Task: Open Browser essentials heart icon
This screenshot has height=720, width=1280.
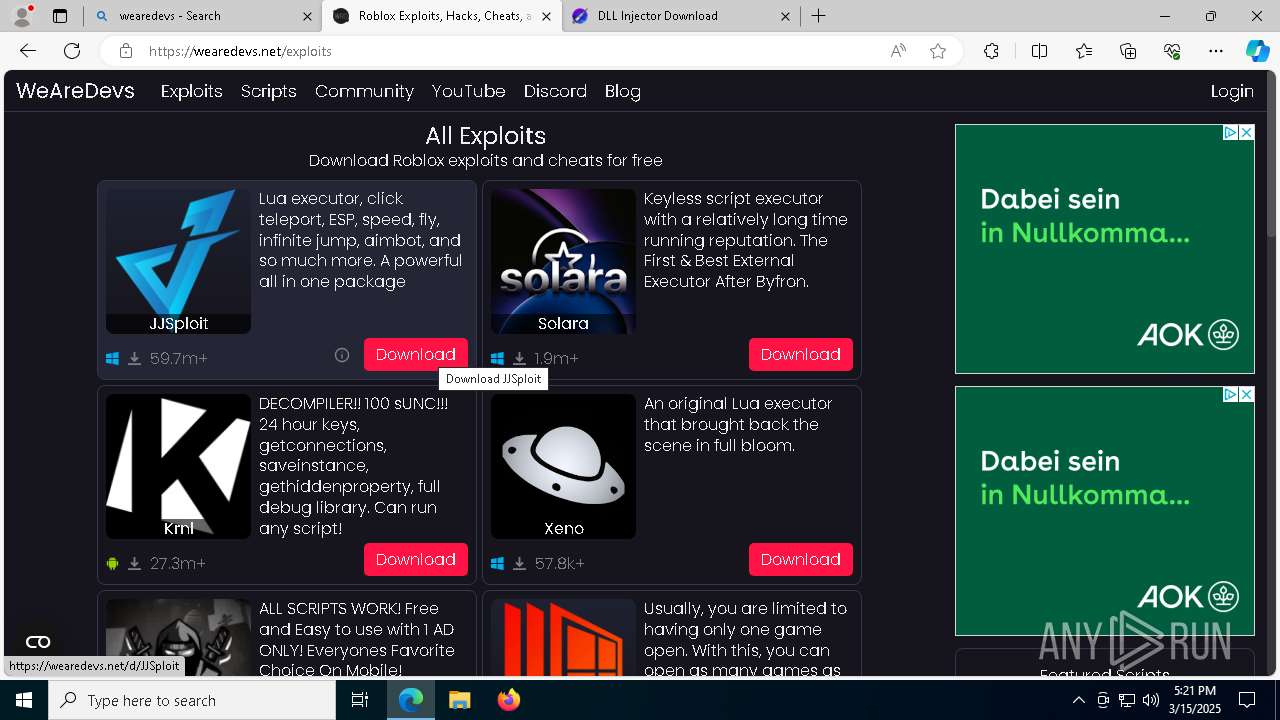Action: coord(1172,51)
